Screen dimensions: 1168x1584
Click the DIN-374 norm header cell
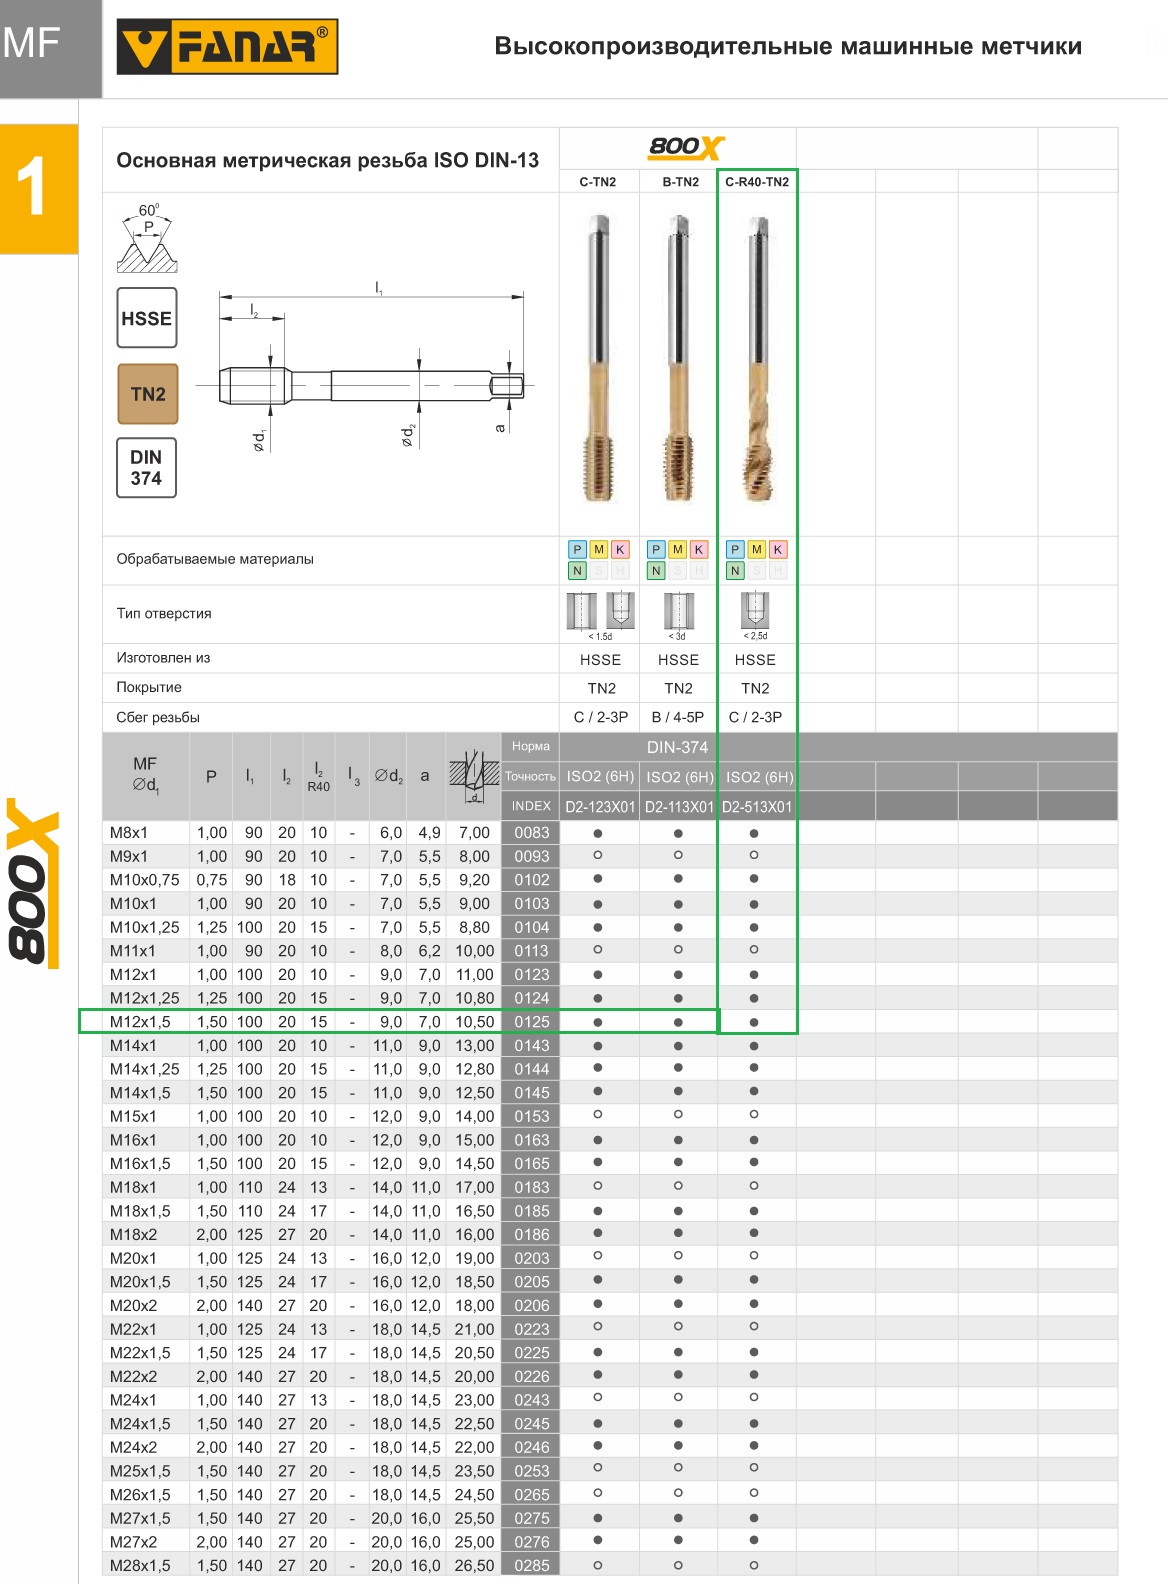coord(677,747)
